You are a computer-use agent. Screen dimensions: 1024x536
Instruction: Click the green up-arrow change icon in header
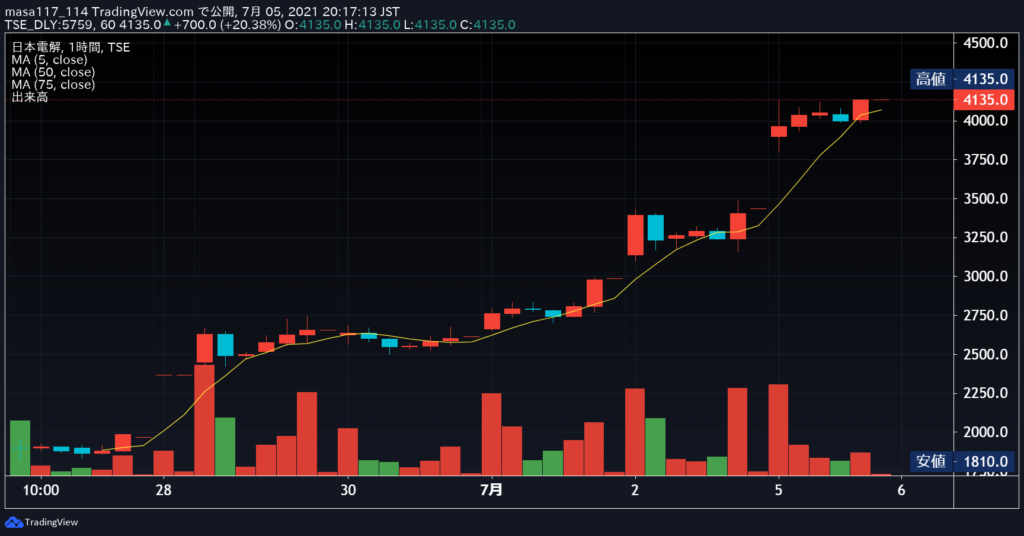pyautogui.click(x=167, y=23)
